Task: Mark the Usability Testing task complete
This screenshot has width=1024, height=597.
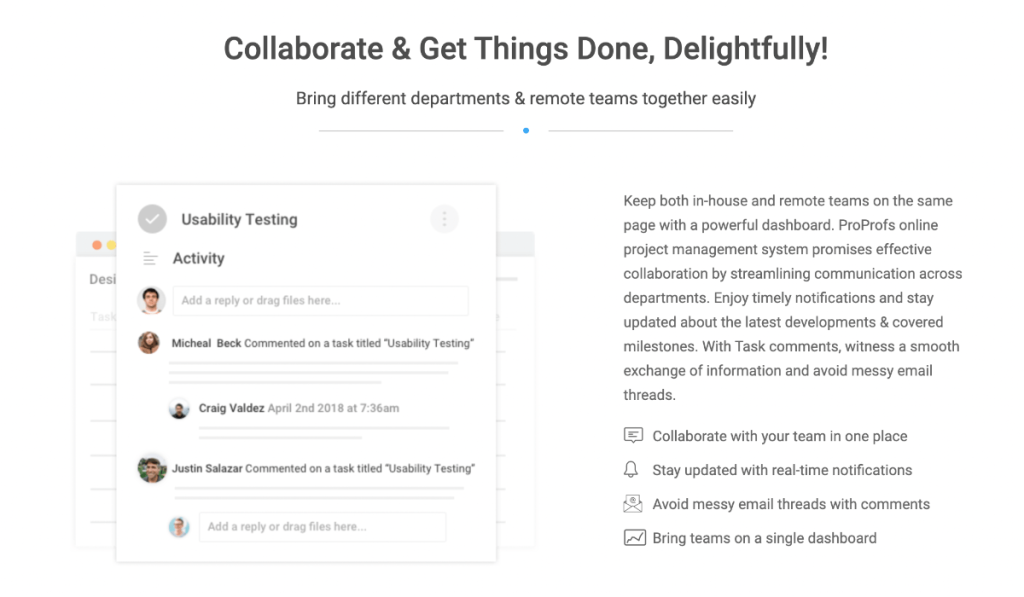Action: click(152, 218)
